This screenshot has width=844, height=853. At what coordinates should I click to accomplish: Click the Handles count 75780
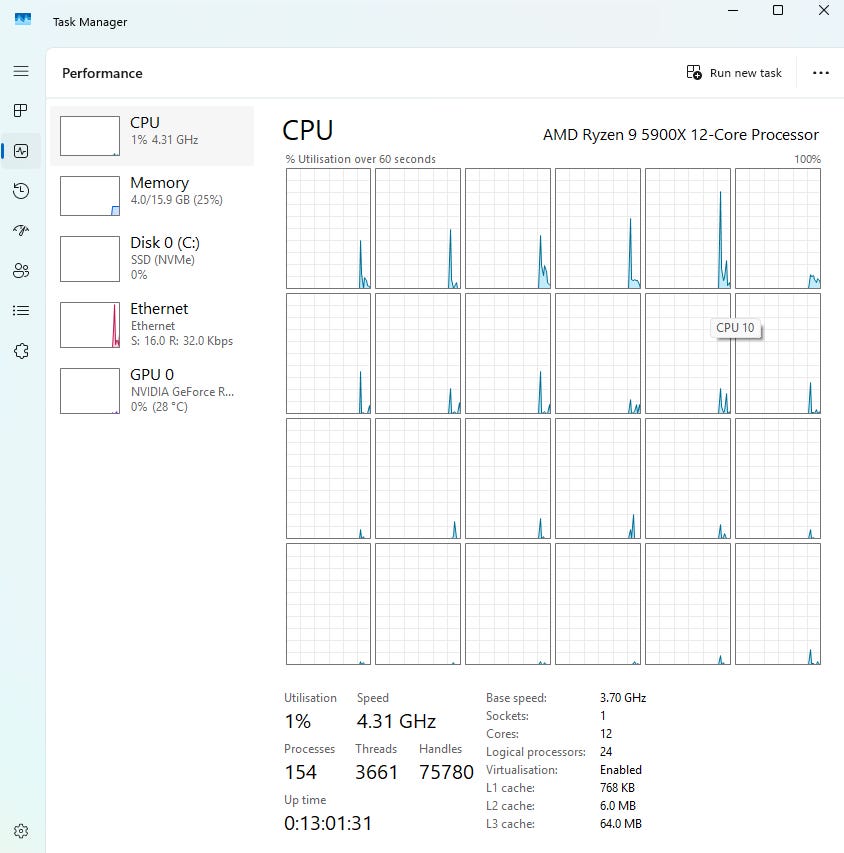(x=446, y=772)
